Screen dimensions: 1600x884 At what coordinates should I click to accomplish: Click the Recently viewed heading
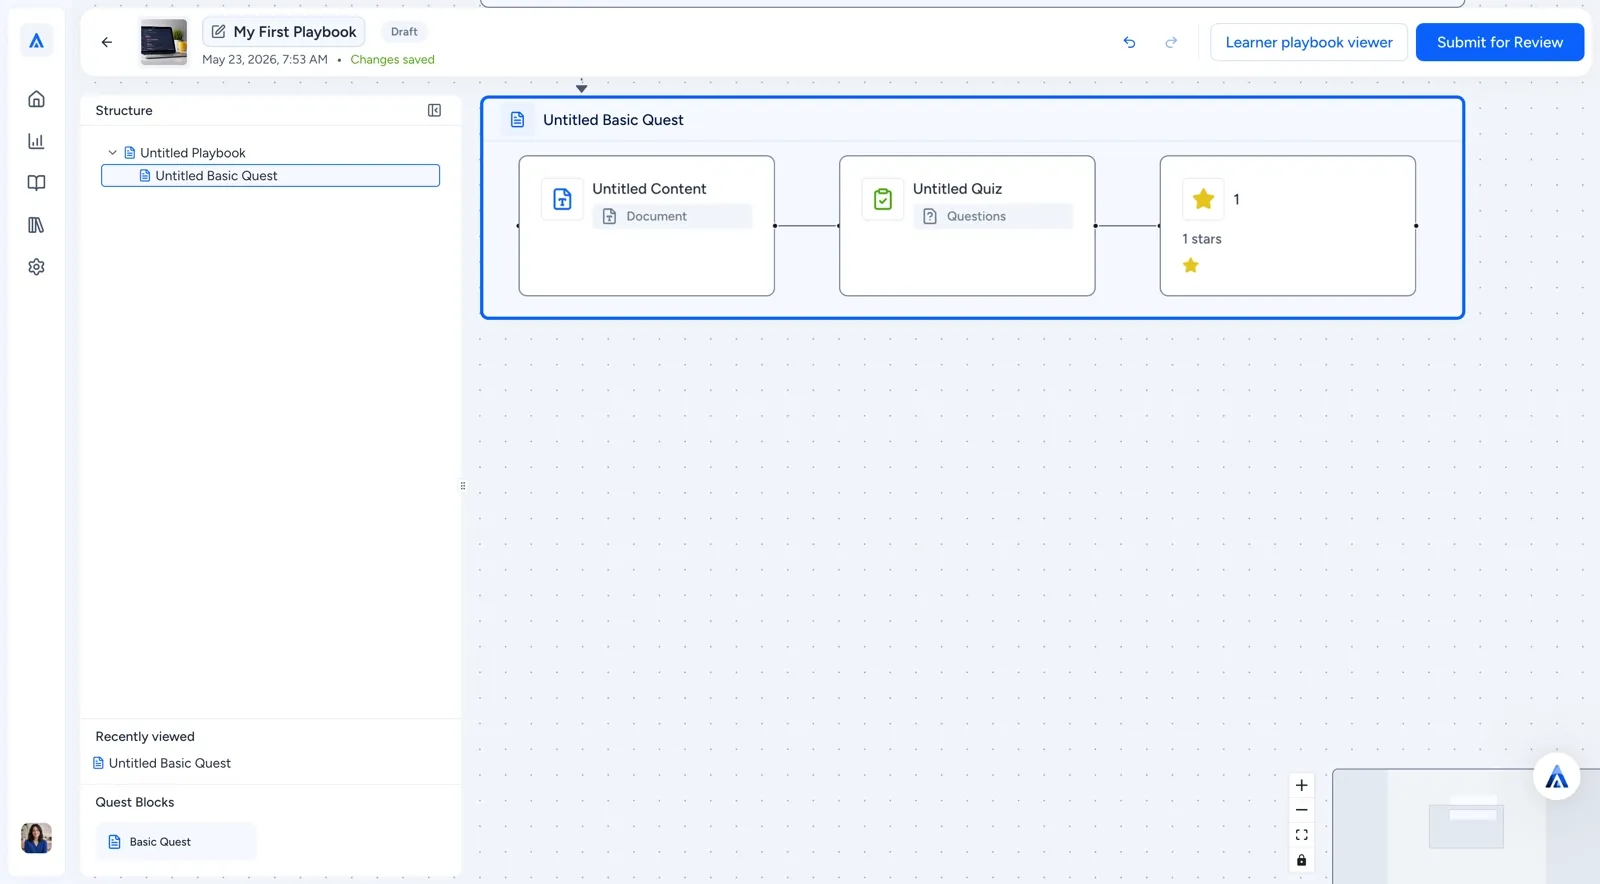click(145, 737)
